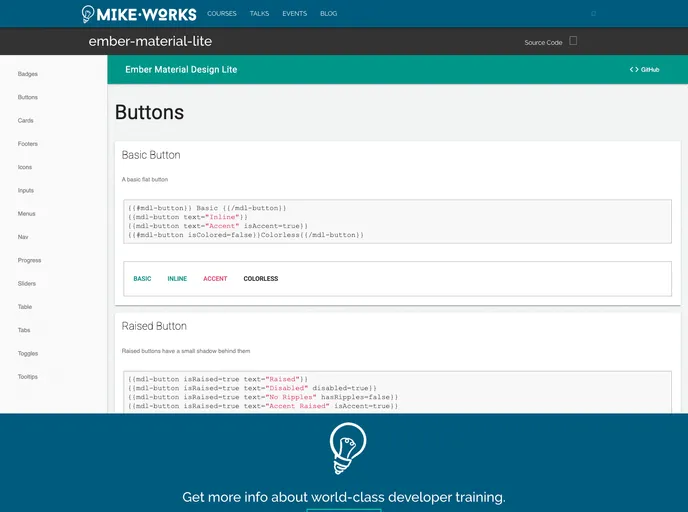Open Toggles section in sidebar
This screenshot has height=512, width=688.
[x=29, y=354]
